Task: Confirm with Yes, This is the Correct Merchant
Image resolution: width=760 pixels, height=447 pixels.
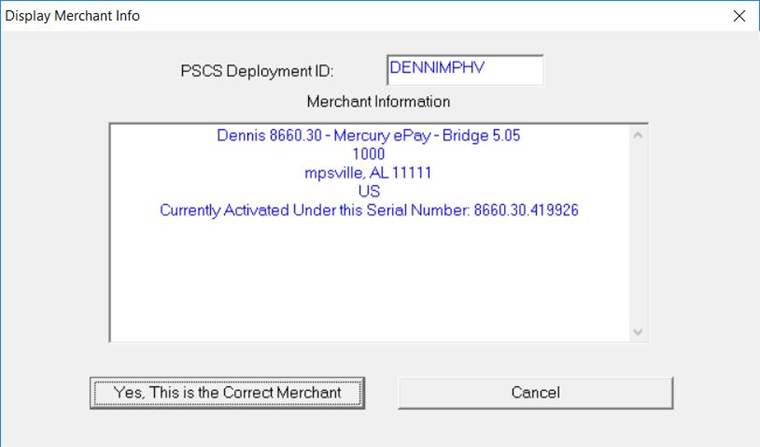Action: [x=227, y=393]
